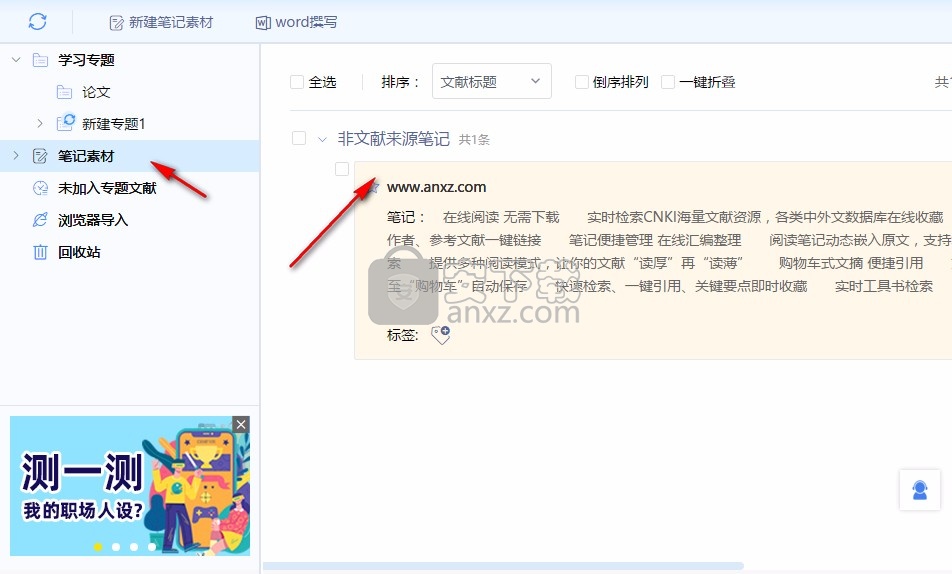Collapse the 非文献来源笔记 group
This screenshot has width=952, height=574.
[x=322, y=139]
